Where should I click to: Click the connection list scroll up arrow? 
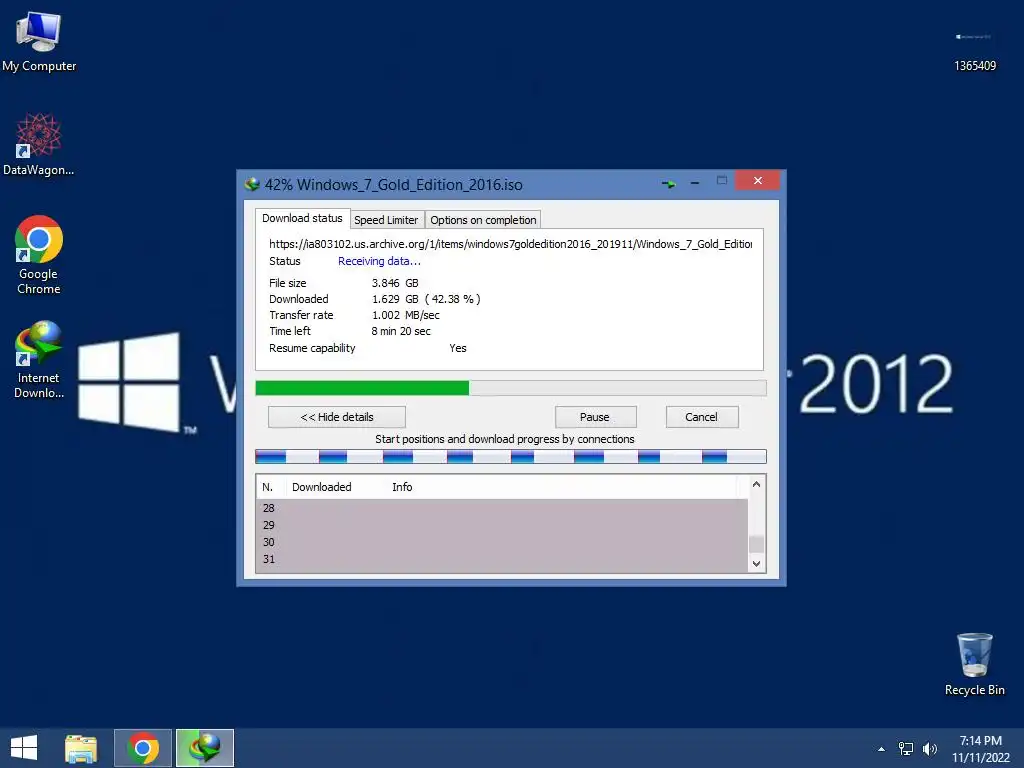click(756, 485)
